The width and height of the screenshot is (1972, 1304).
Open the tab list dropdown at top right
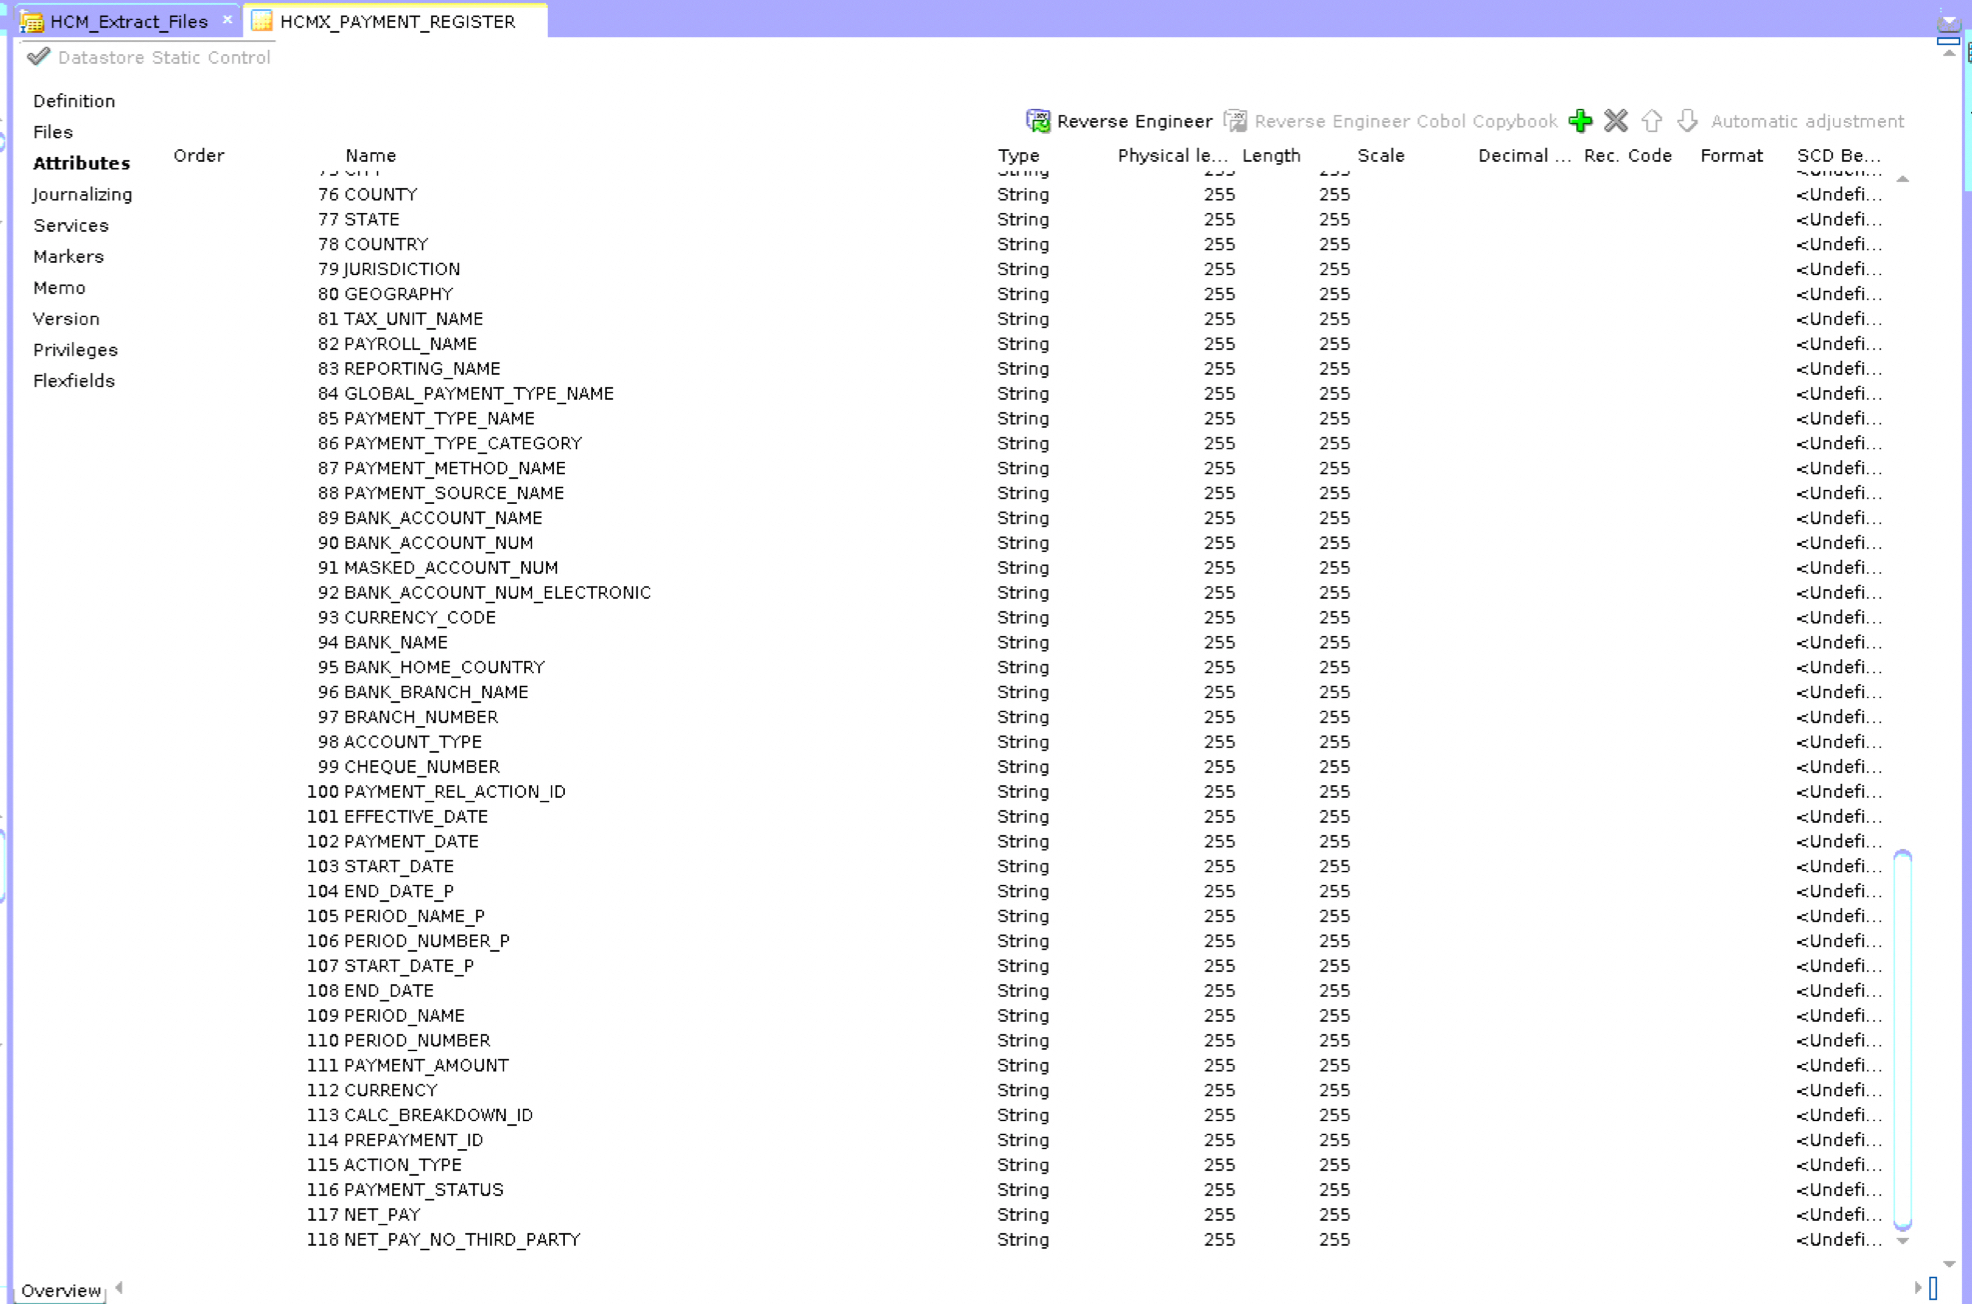(1947, 22)
